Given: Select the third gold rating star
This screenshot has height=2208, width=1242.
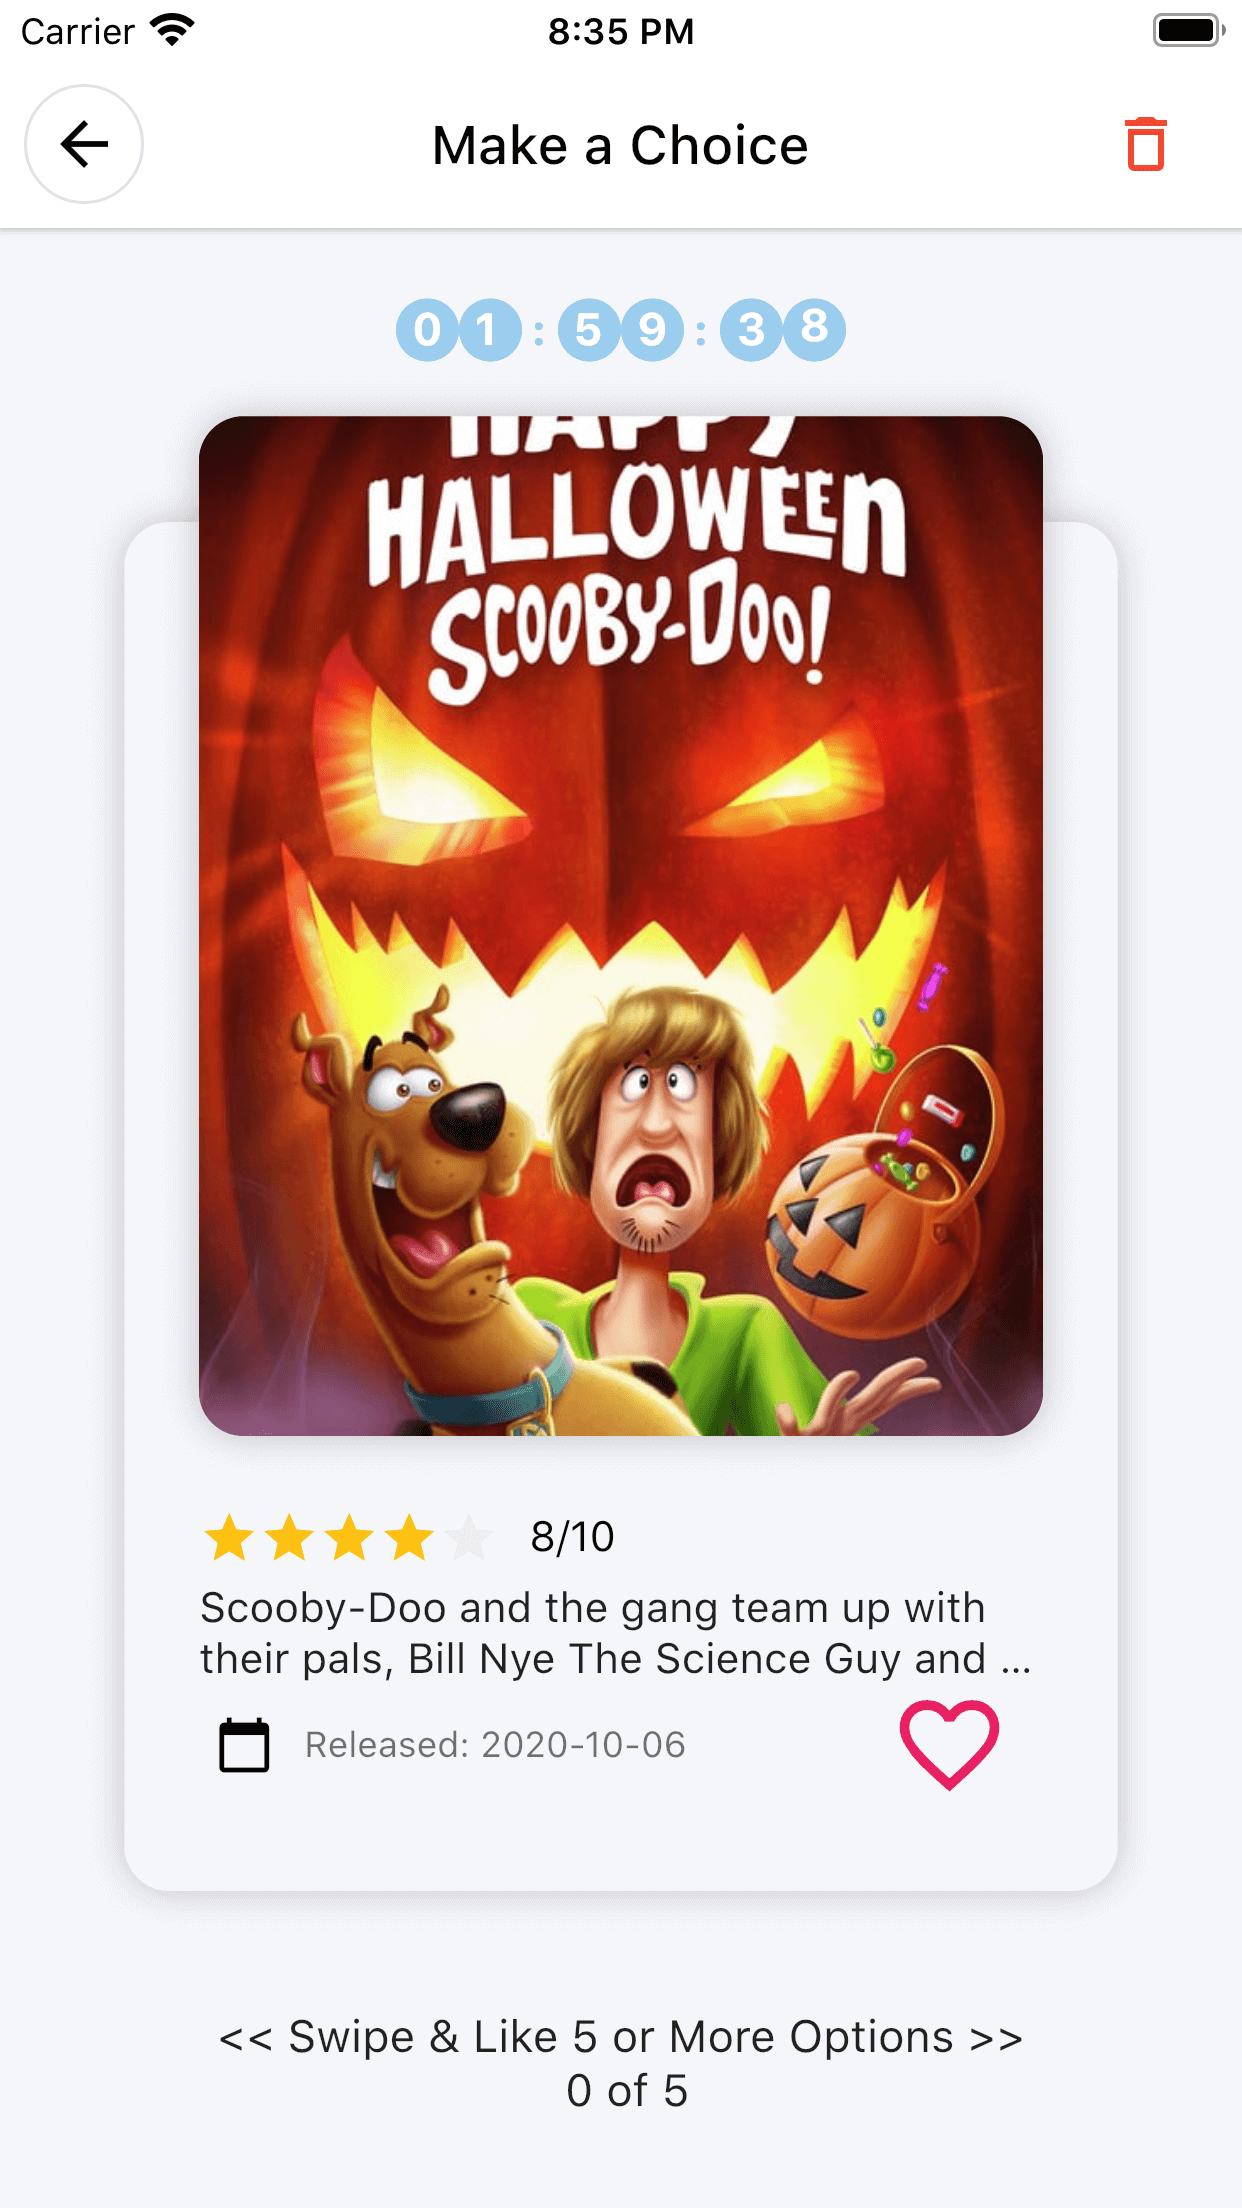Looking at the screenshot, I should point(350,1537).
